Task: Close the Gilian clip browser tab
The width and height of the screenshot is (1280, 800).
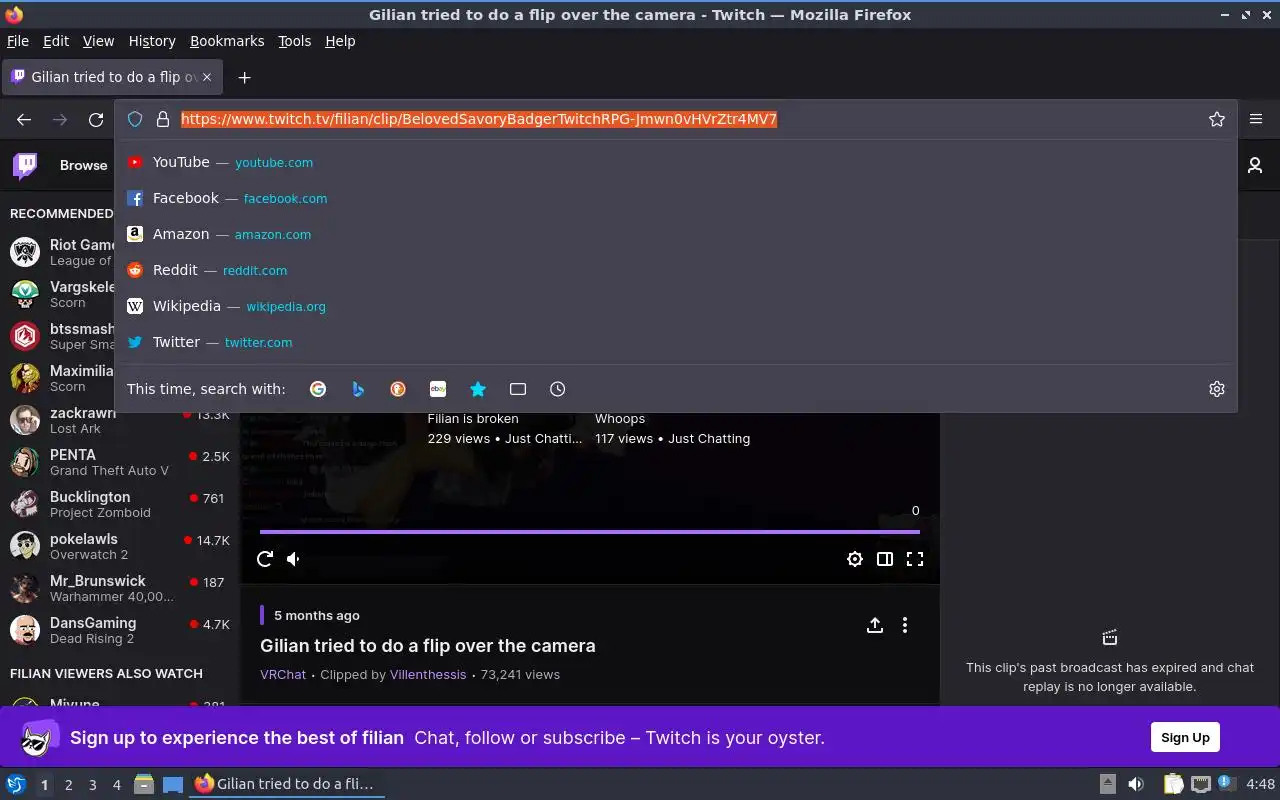Action: [x=207, y=76]
